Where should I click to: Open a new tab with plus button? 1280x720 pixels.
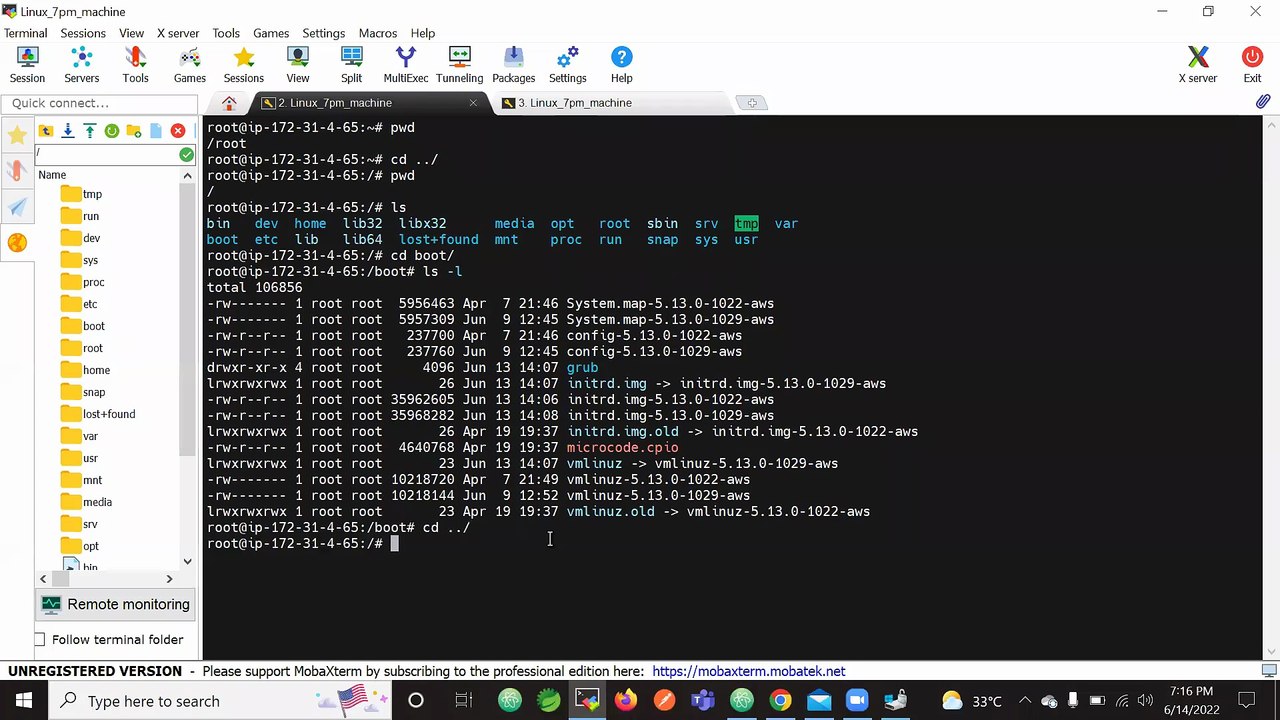(x=752, y=103)
